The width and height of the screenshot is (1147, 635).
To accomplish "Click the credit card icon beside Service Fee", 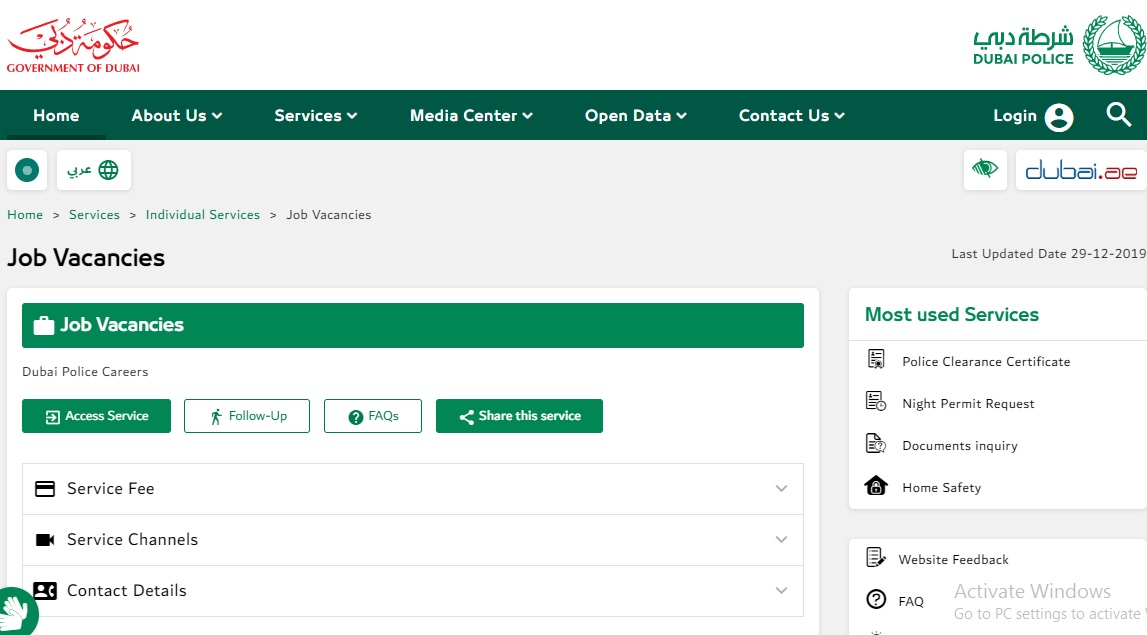I will (x=45, y=489).
